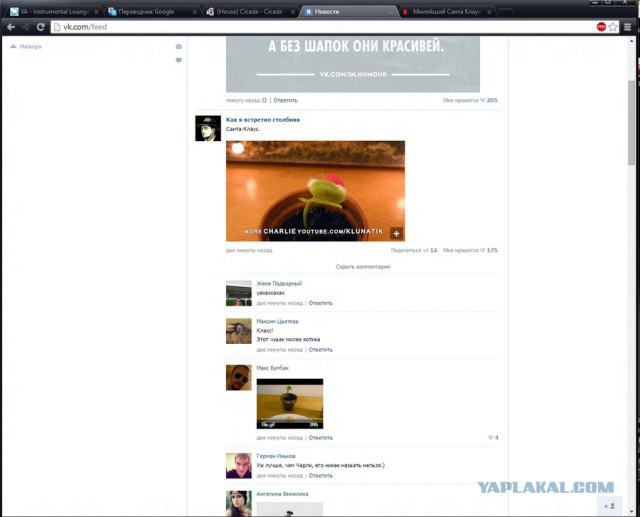Viewport: 640px width, 517px height.
Task: Click the browser forward arrow
Action: coord(26,27)
